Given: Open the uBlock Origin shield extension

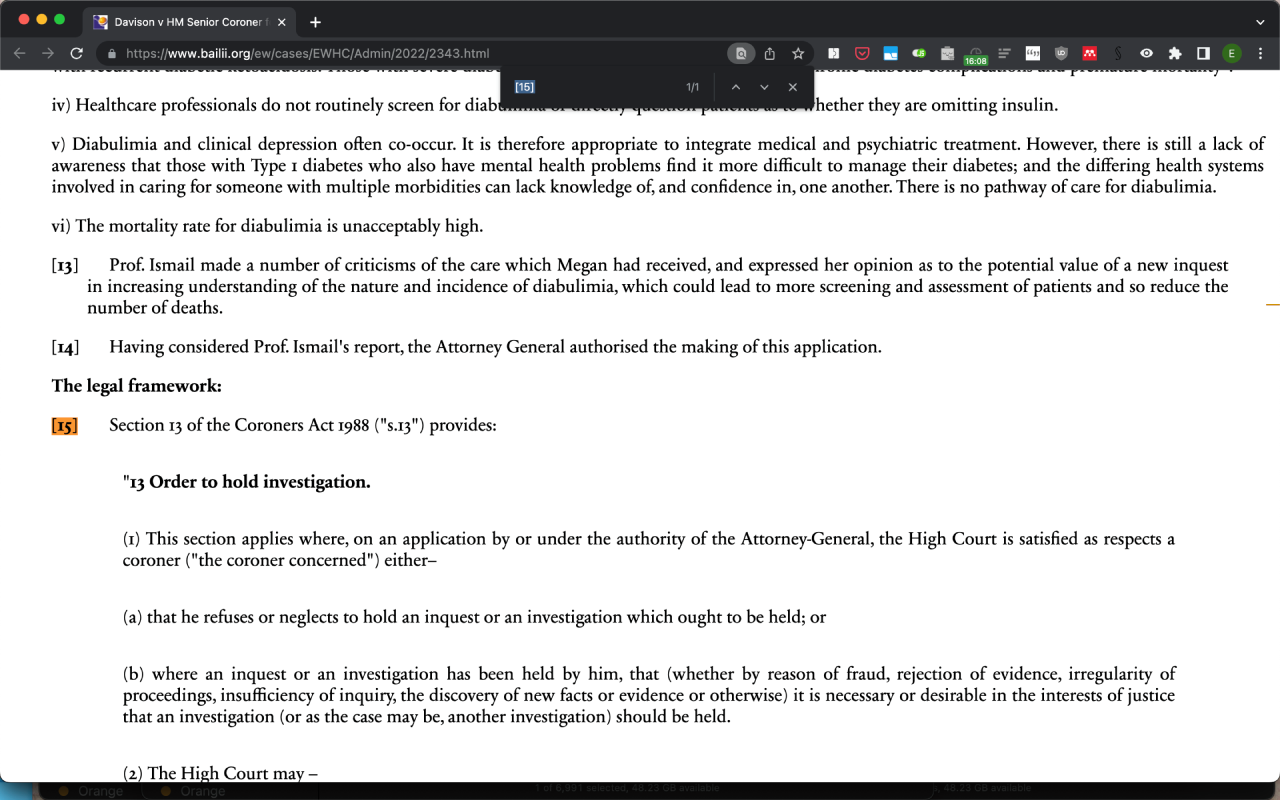Looking at the screenshot, I should pyautogui.click(x=1061, y=53).
